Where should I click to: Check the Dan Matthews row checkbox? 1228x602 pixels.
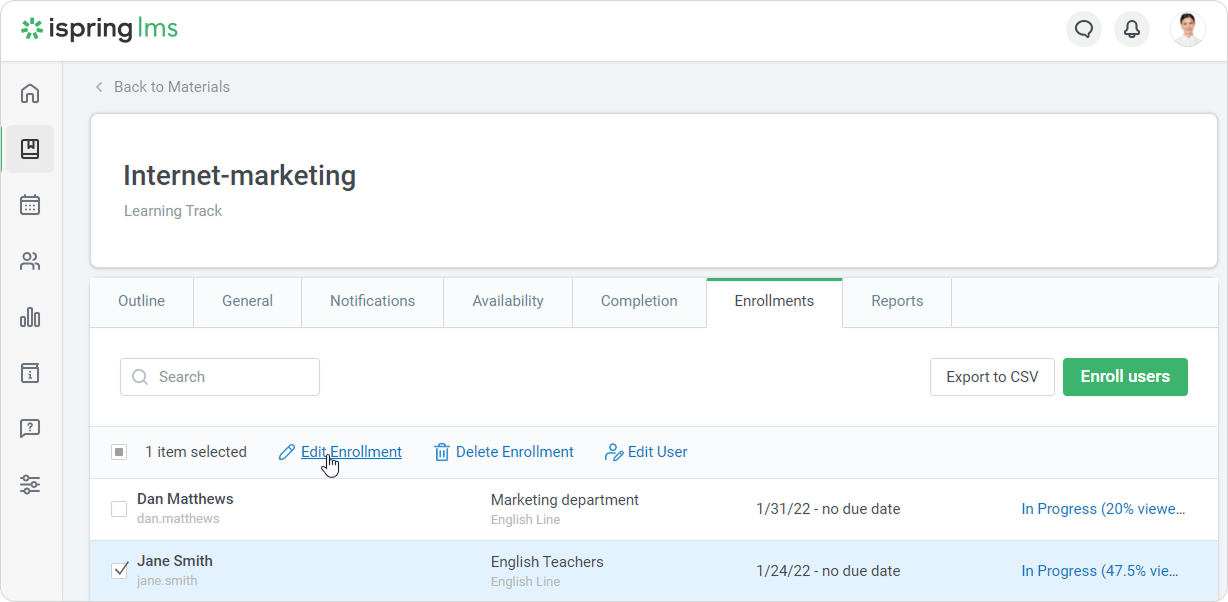(119, 509)
